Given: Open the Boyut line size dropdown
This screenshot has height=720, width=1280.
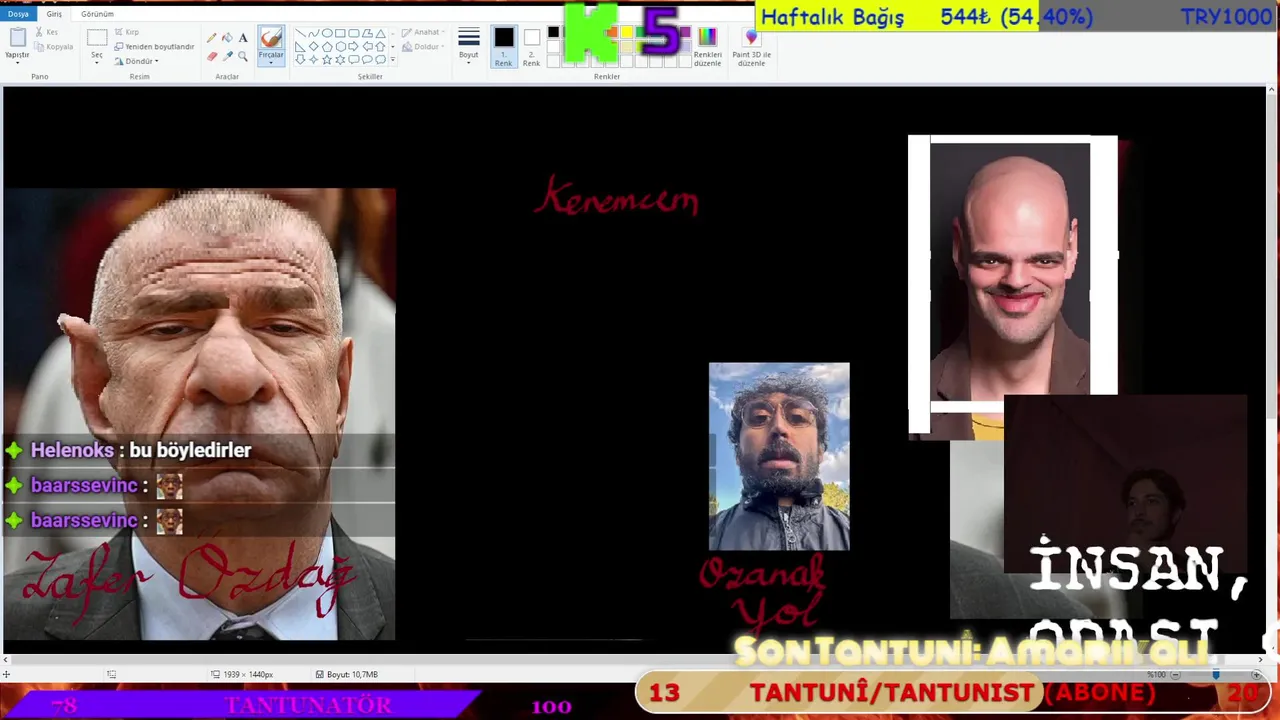Looking at the screenshot, I should click(x=468, y=48).
